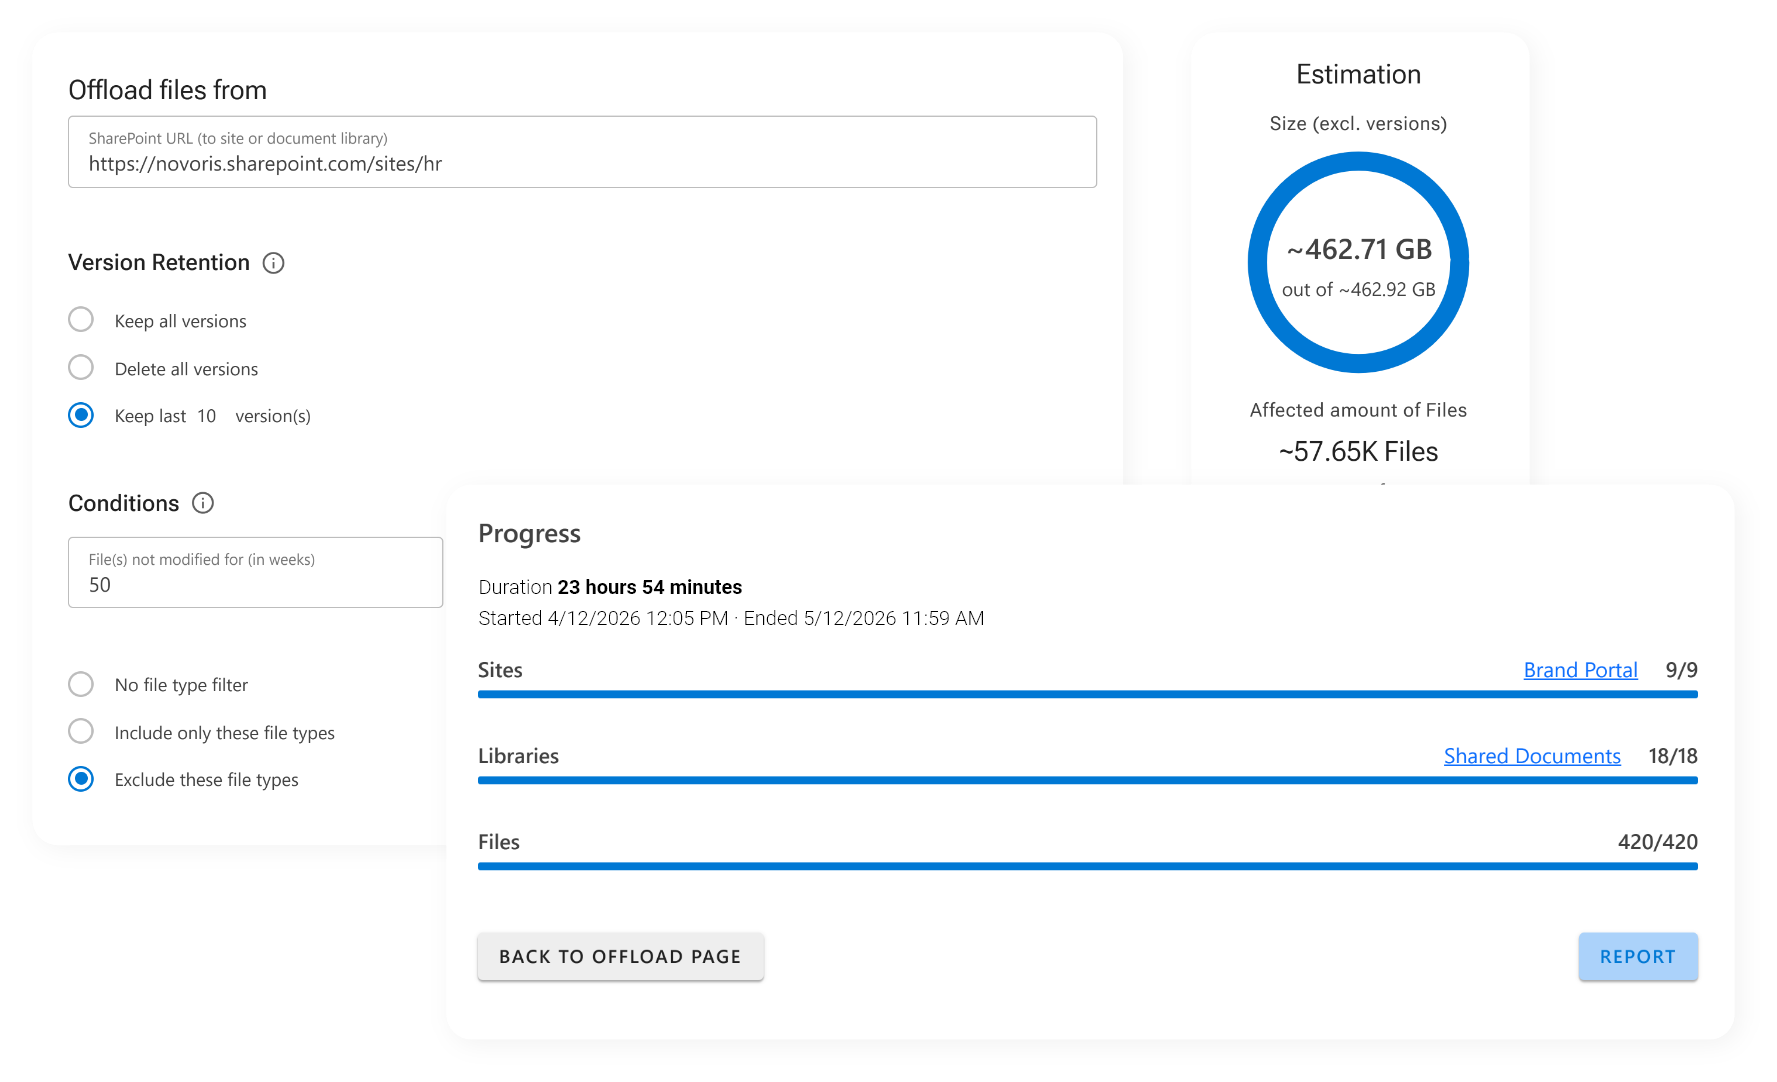Select the Delete all versions radio button
Viewport: 1777px width, 1082px height.
tap(81, 368)
